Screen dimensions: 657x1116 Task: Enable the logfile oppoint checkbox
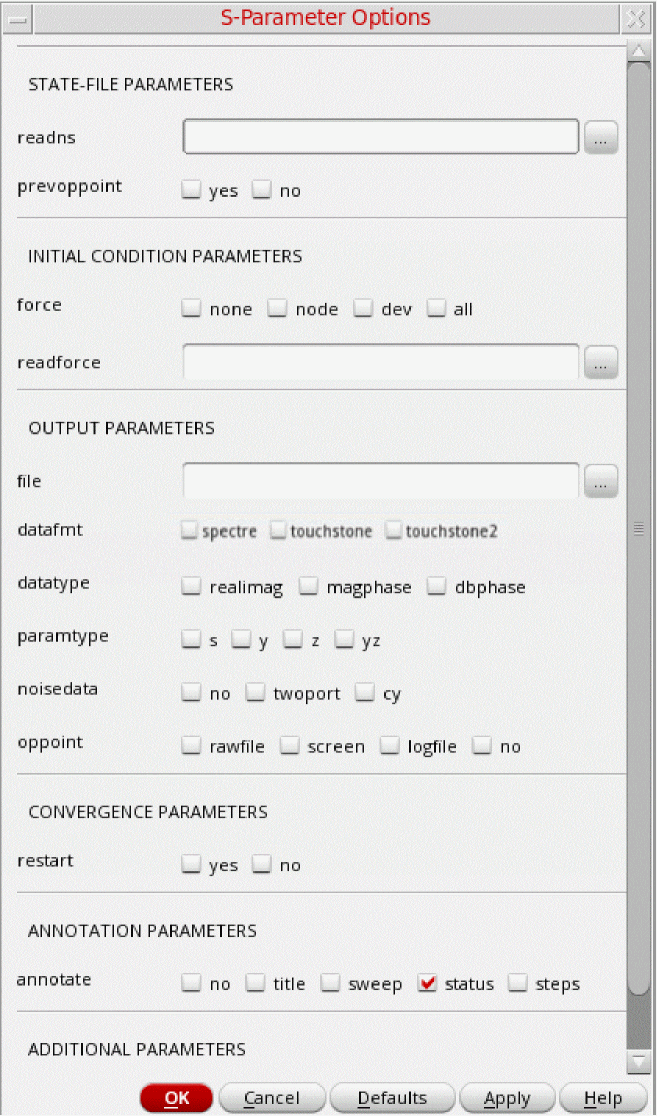389,746
